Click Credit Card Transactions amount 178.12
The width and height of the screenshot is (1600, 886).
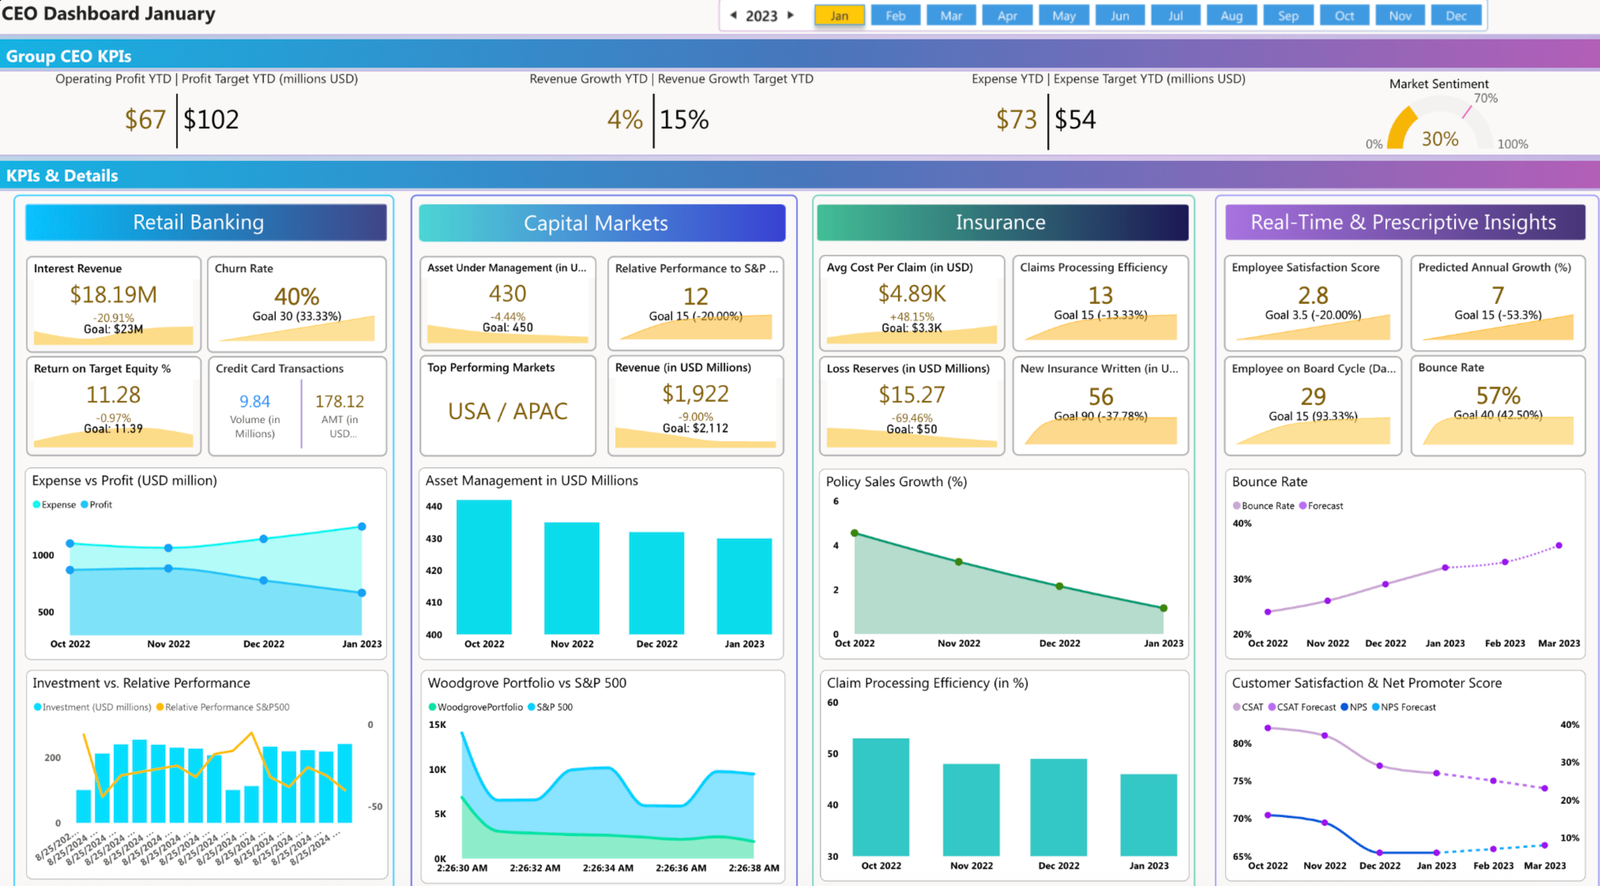pos(340,401)
